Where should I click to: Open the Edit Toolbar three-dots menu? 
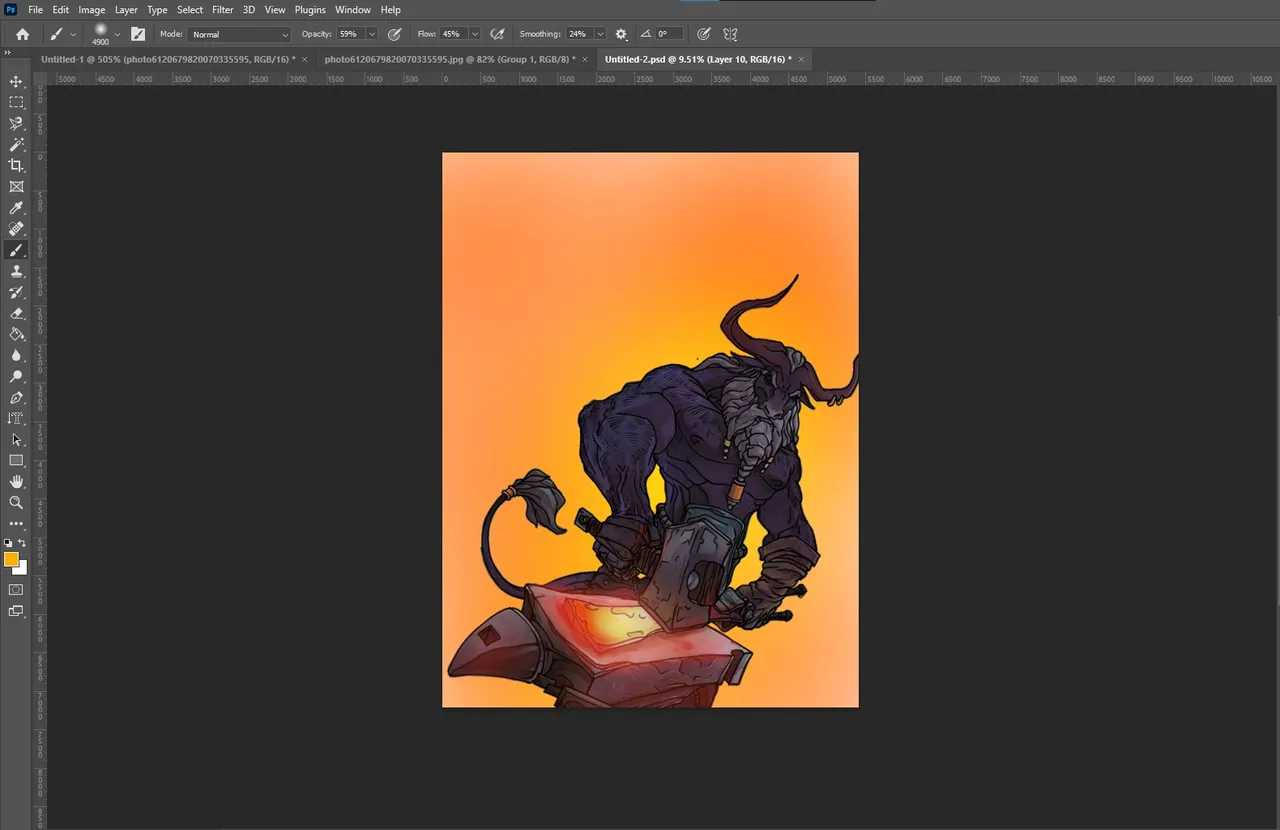coord(16,524)
